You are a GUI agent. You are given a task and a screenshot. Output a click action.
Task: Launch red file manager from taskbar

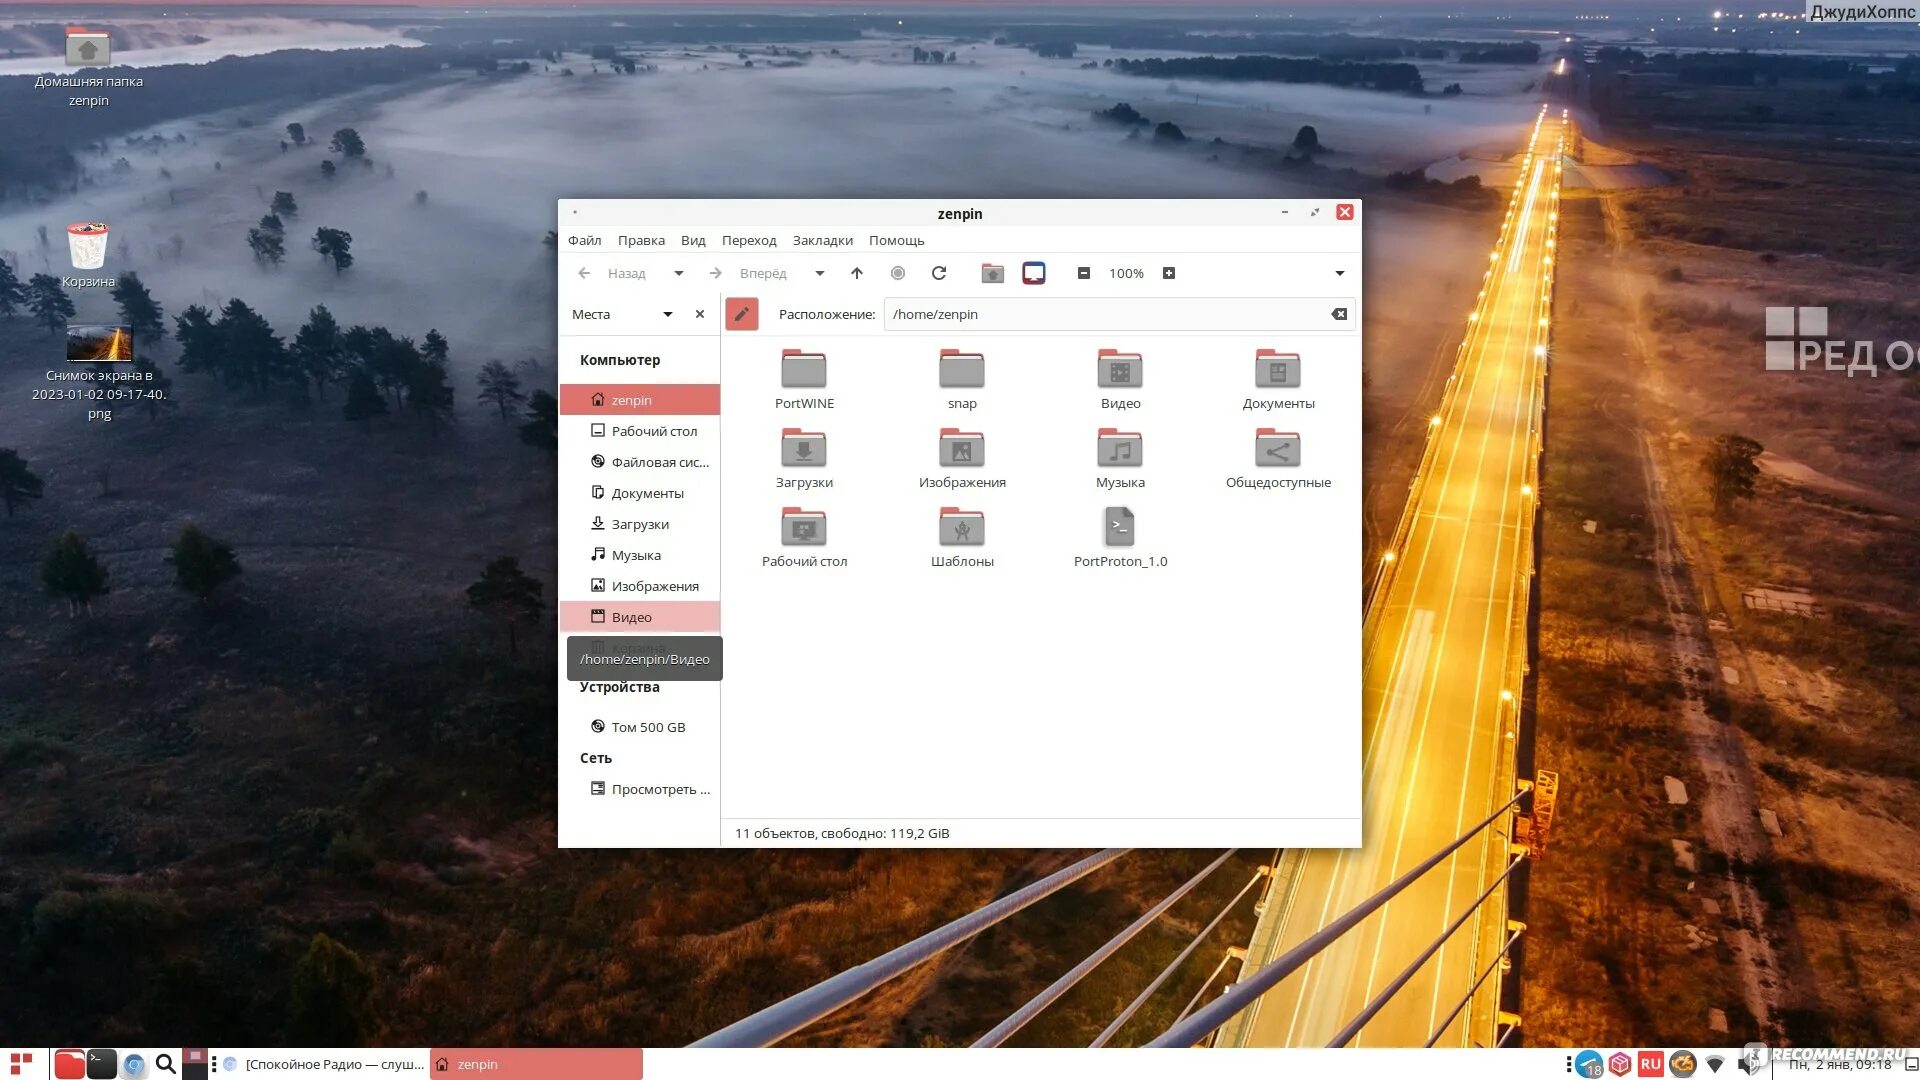click(x=69, y=1064)
